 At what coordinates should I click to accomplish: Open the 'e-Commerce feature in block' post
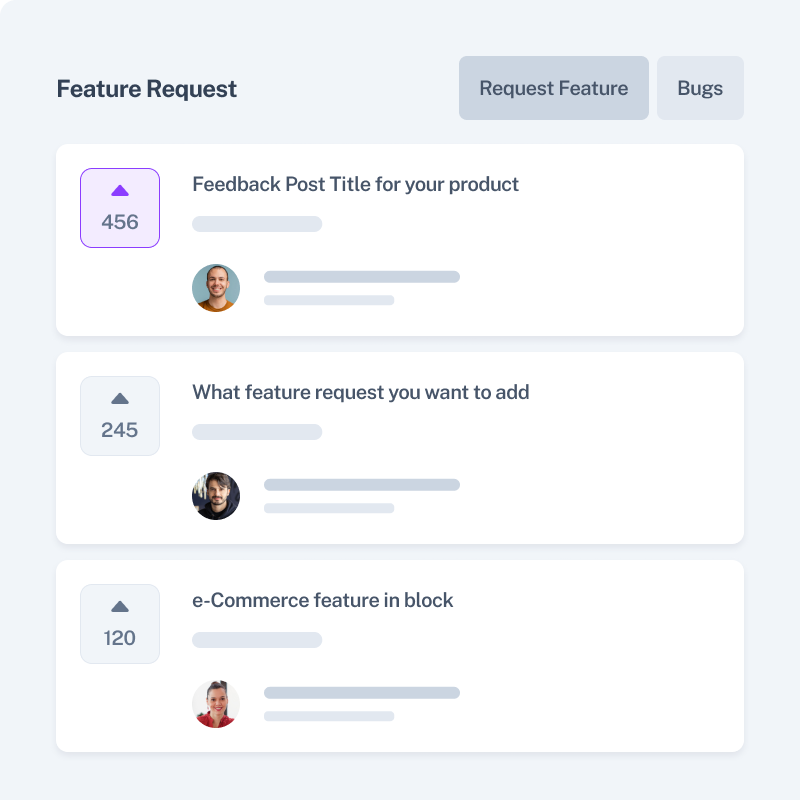click(x=322, y=600)
